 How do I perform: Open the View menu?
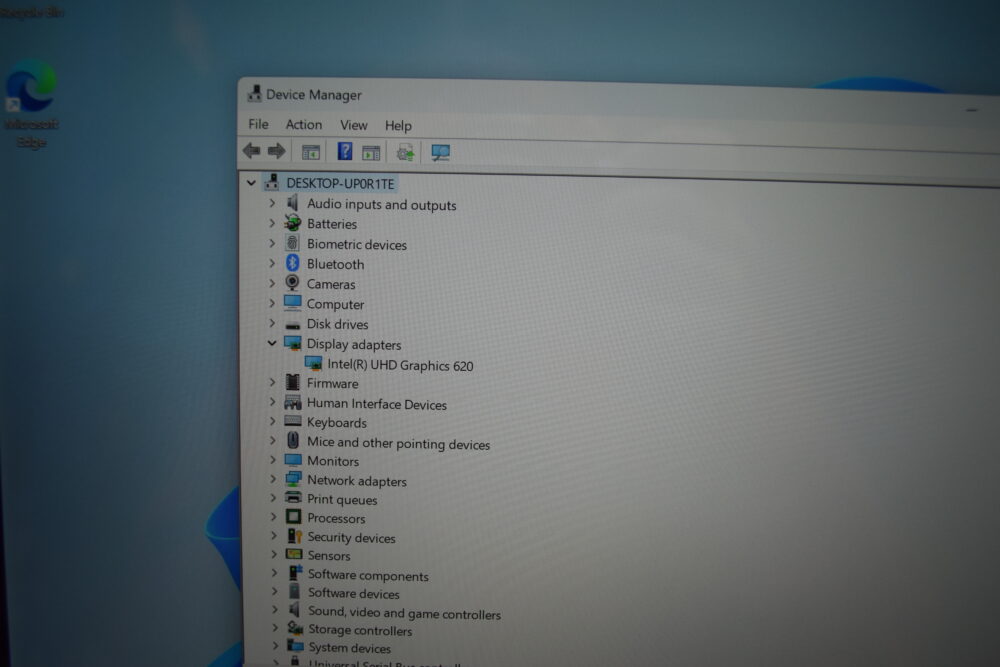tap(353, 125)
